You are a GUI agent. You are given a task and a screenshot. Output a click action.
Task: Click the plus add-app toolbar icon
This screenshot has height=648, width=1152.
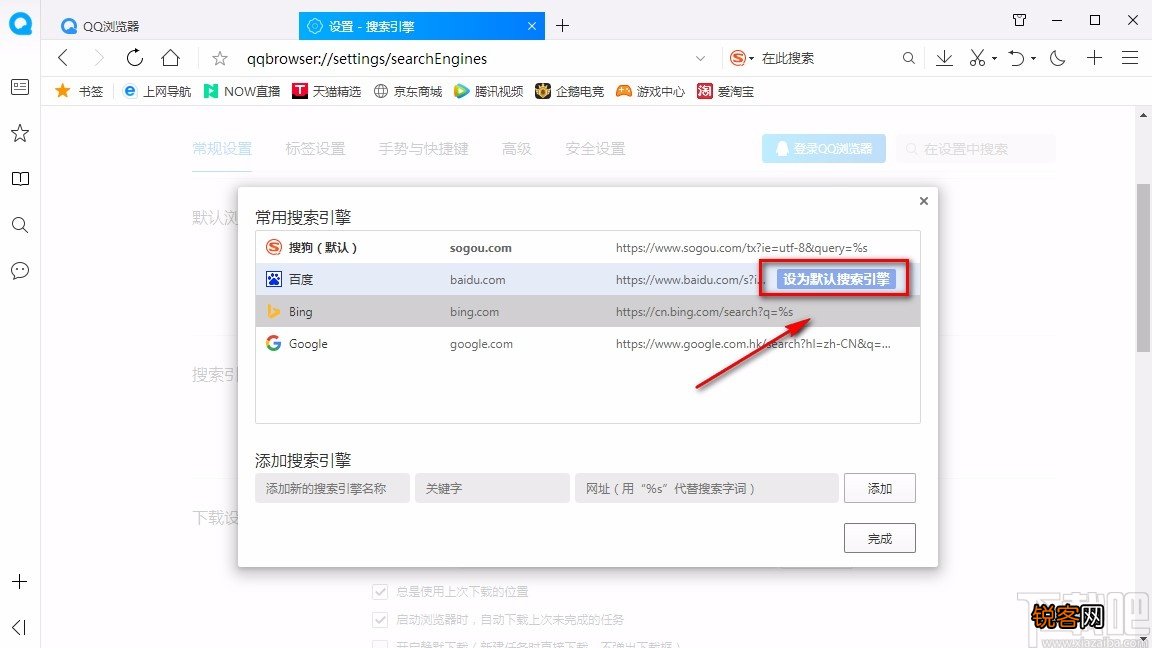coord(1095,58)
